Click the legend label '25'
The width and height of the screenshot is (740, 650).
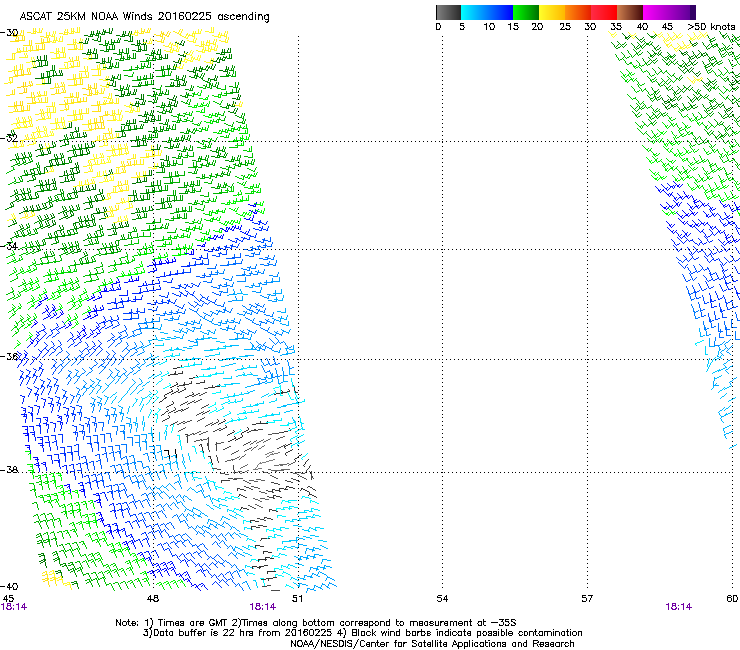tap(565, 27)
